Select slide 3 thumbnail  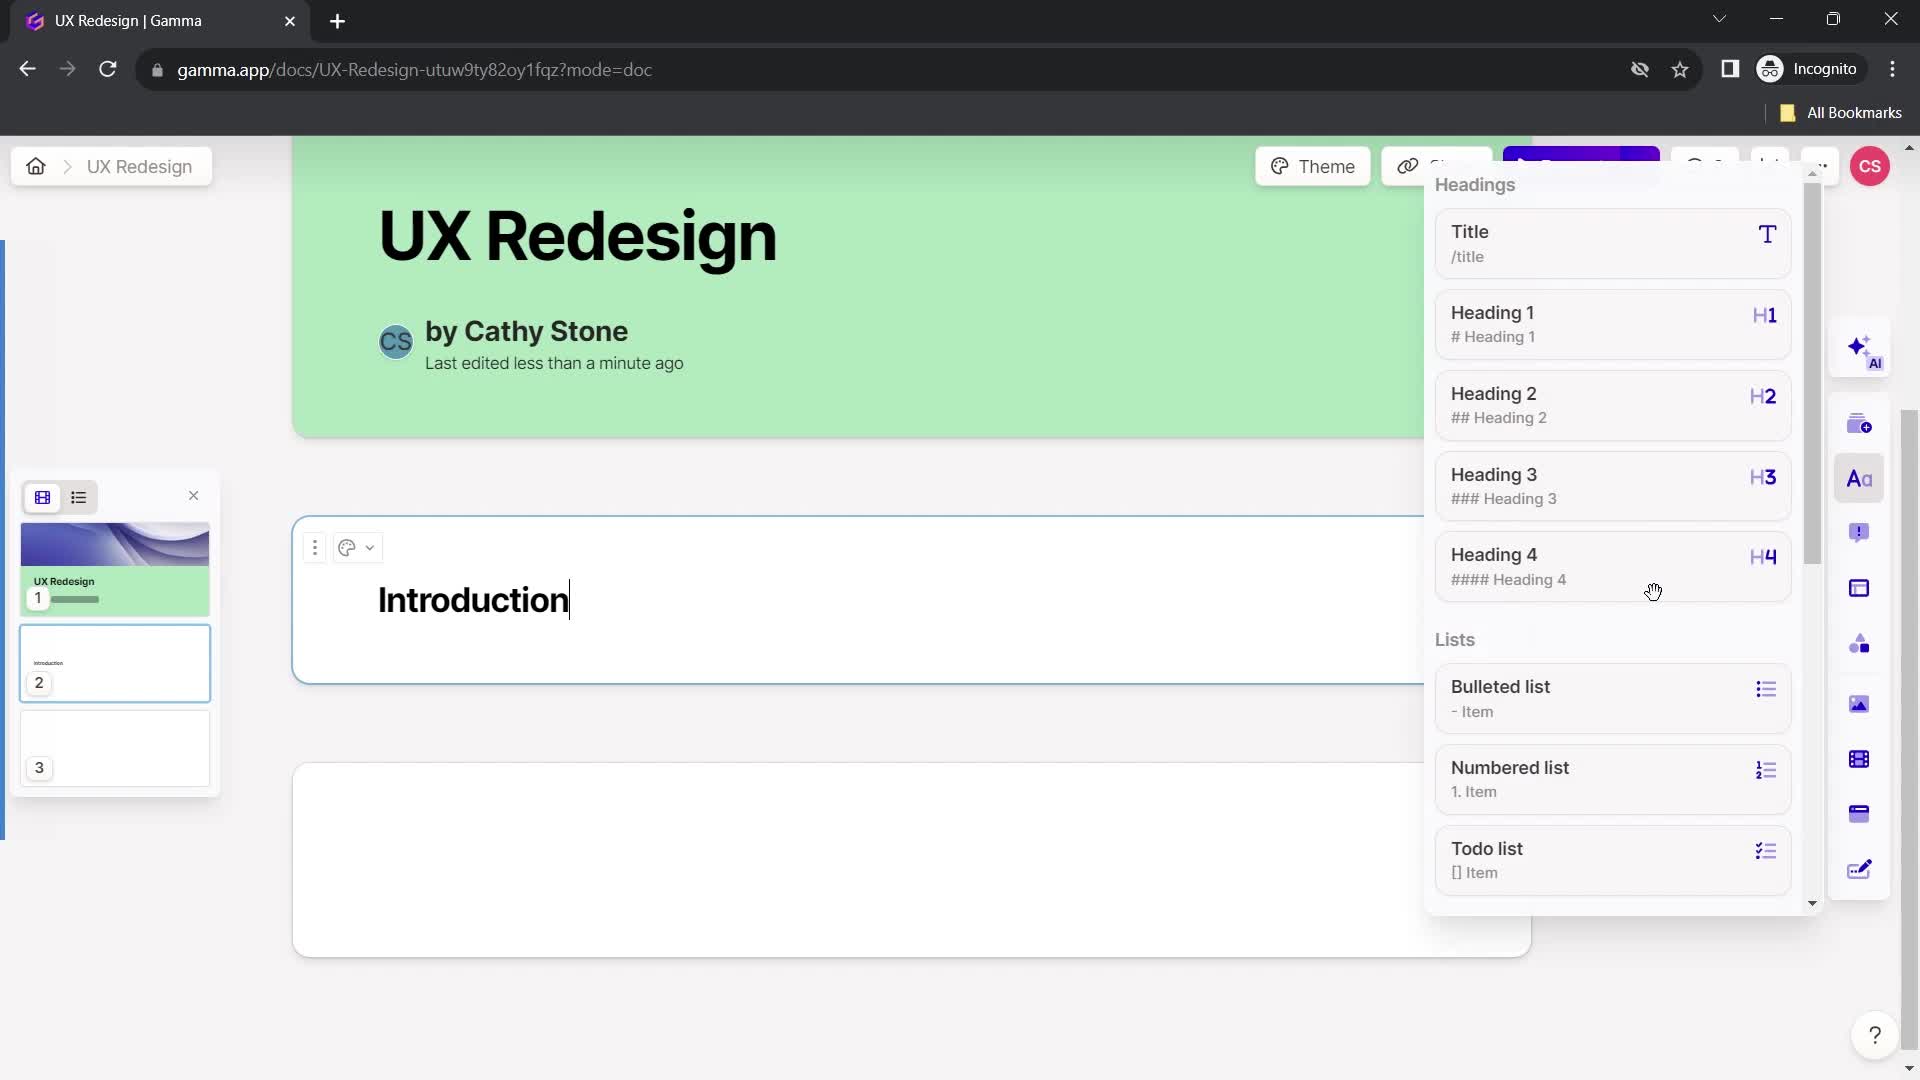tap(115, 748)
